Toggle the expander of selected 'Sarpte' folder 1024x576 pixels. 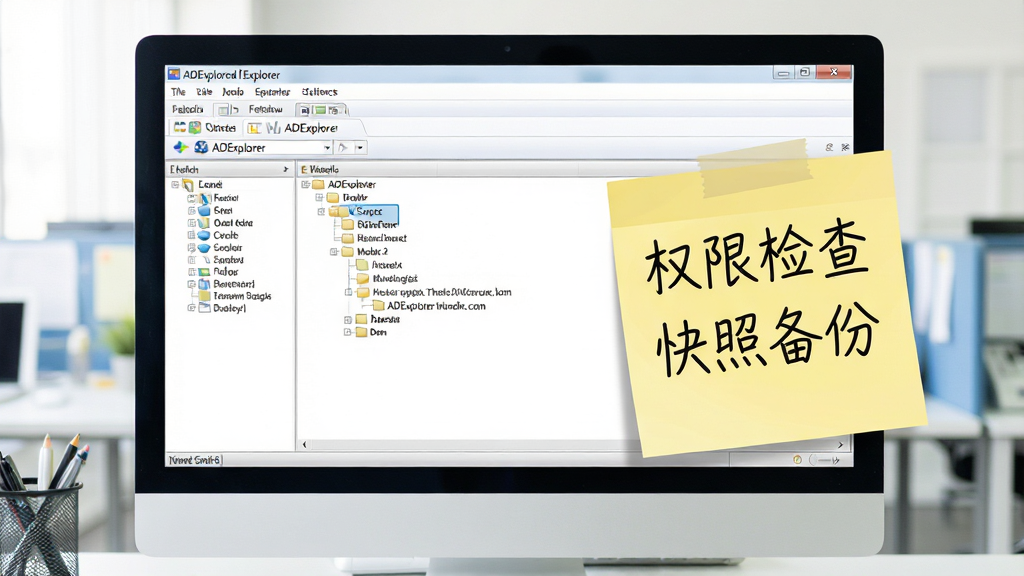click(321, 212)
